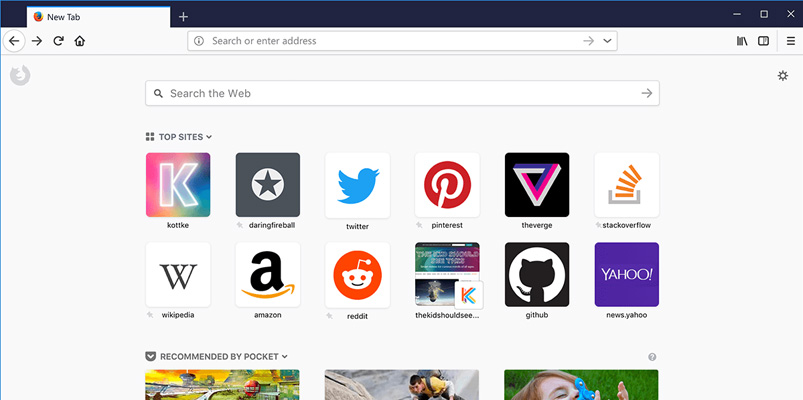Click the Pocket help question mark icon
This screenshot has width=803, height=400.
pyautogui.click(x=652, y=357)
